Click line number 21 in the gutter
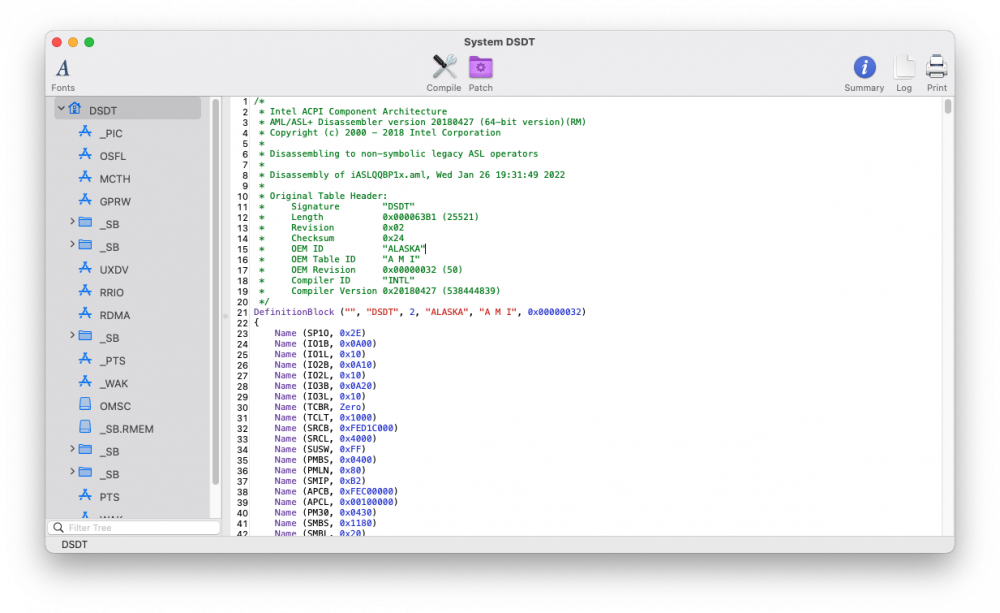 [242, 313]
